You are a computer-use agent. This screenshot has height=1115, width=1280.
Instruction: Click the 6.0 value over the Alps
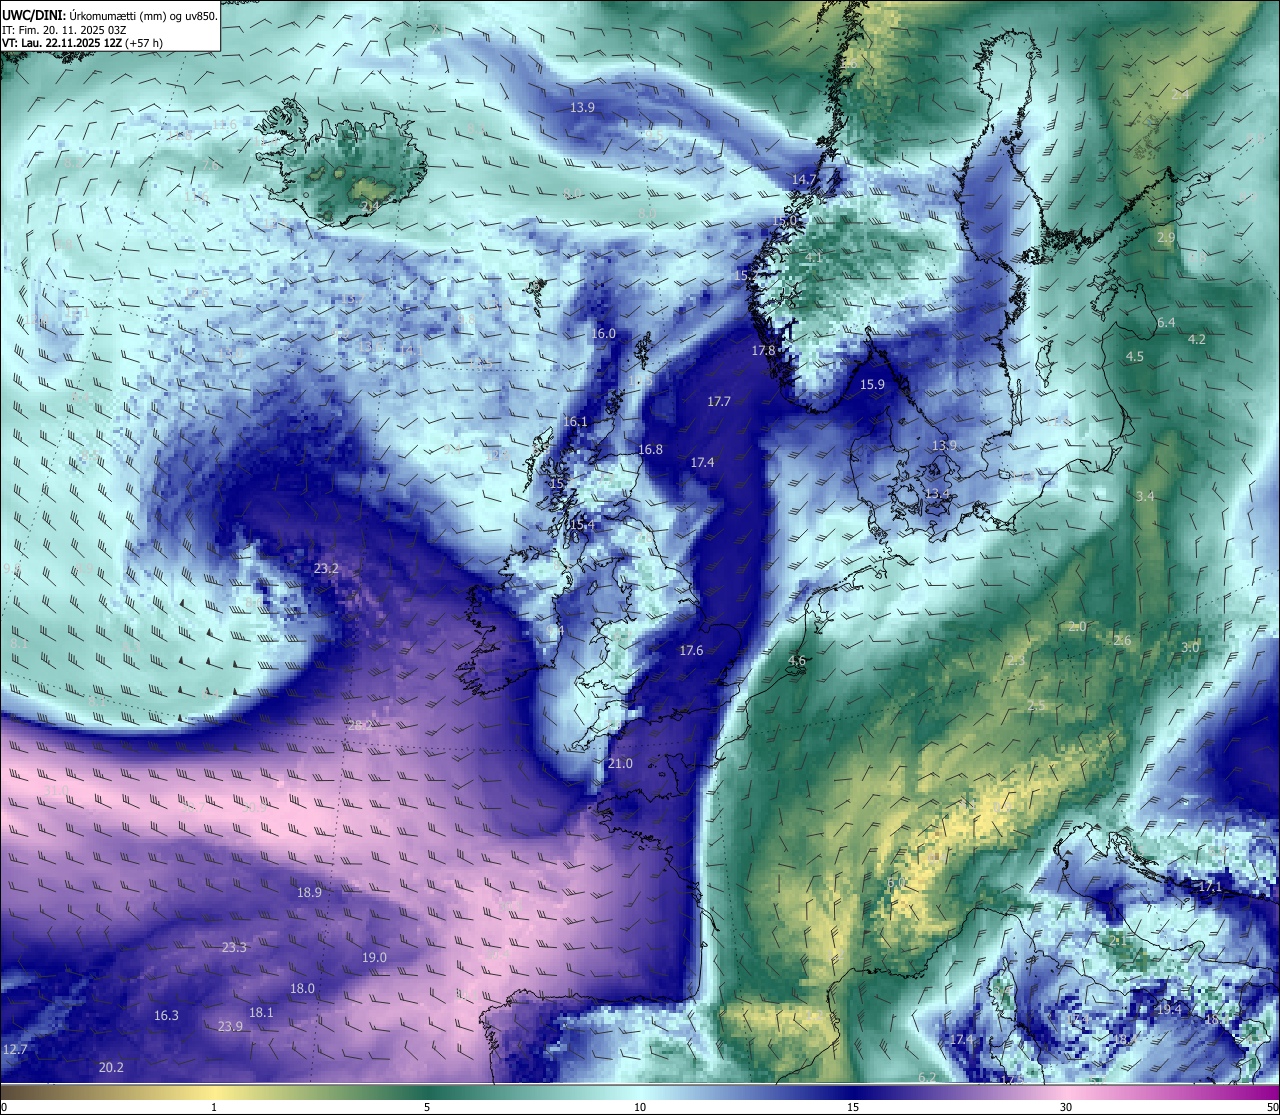point(896,884)
